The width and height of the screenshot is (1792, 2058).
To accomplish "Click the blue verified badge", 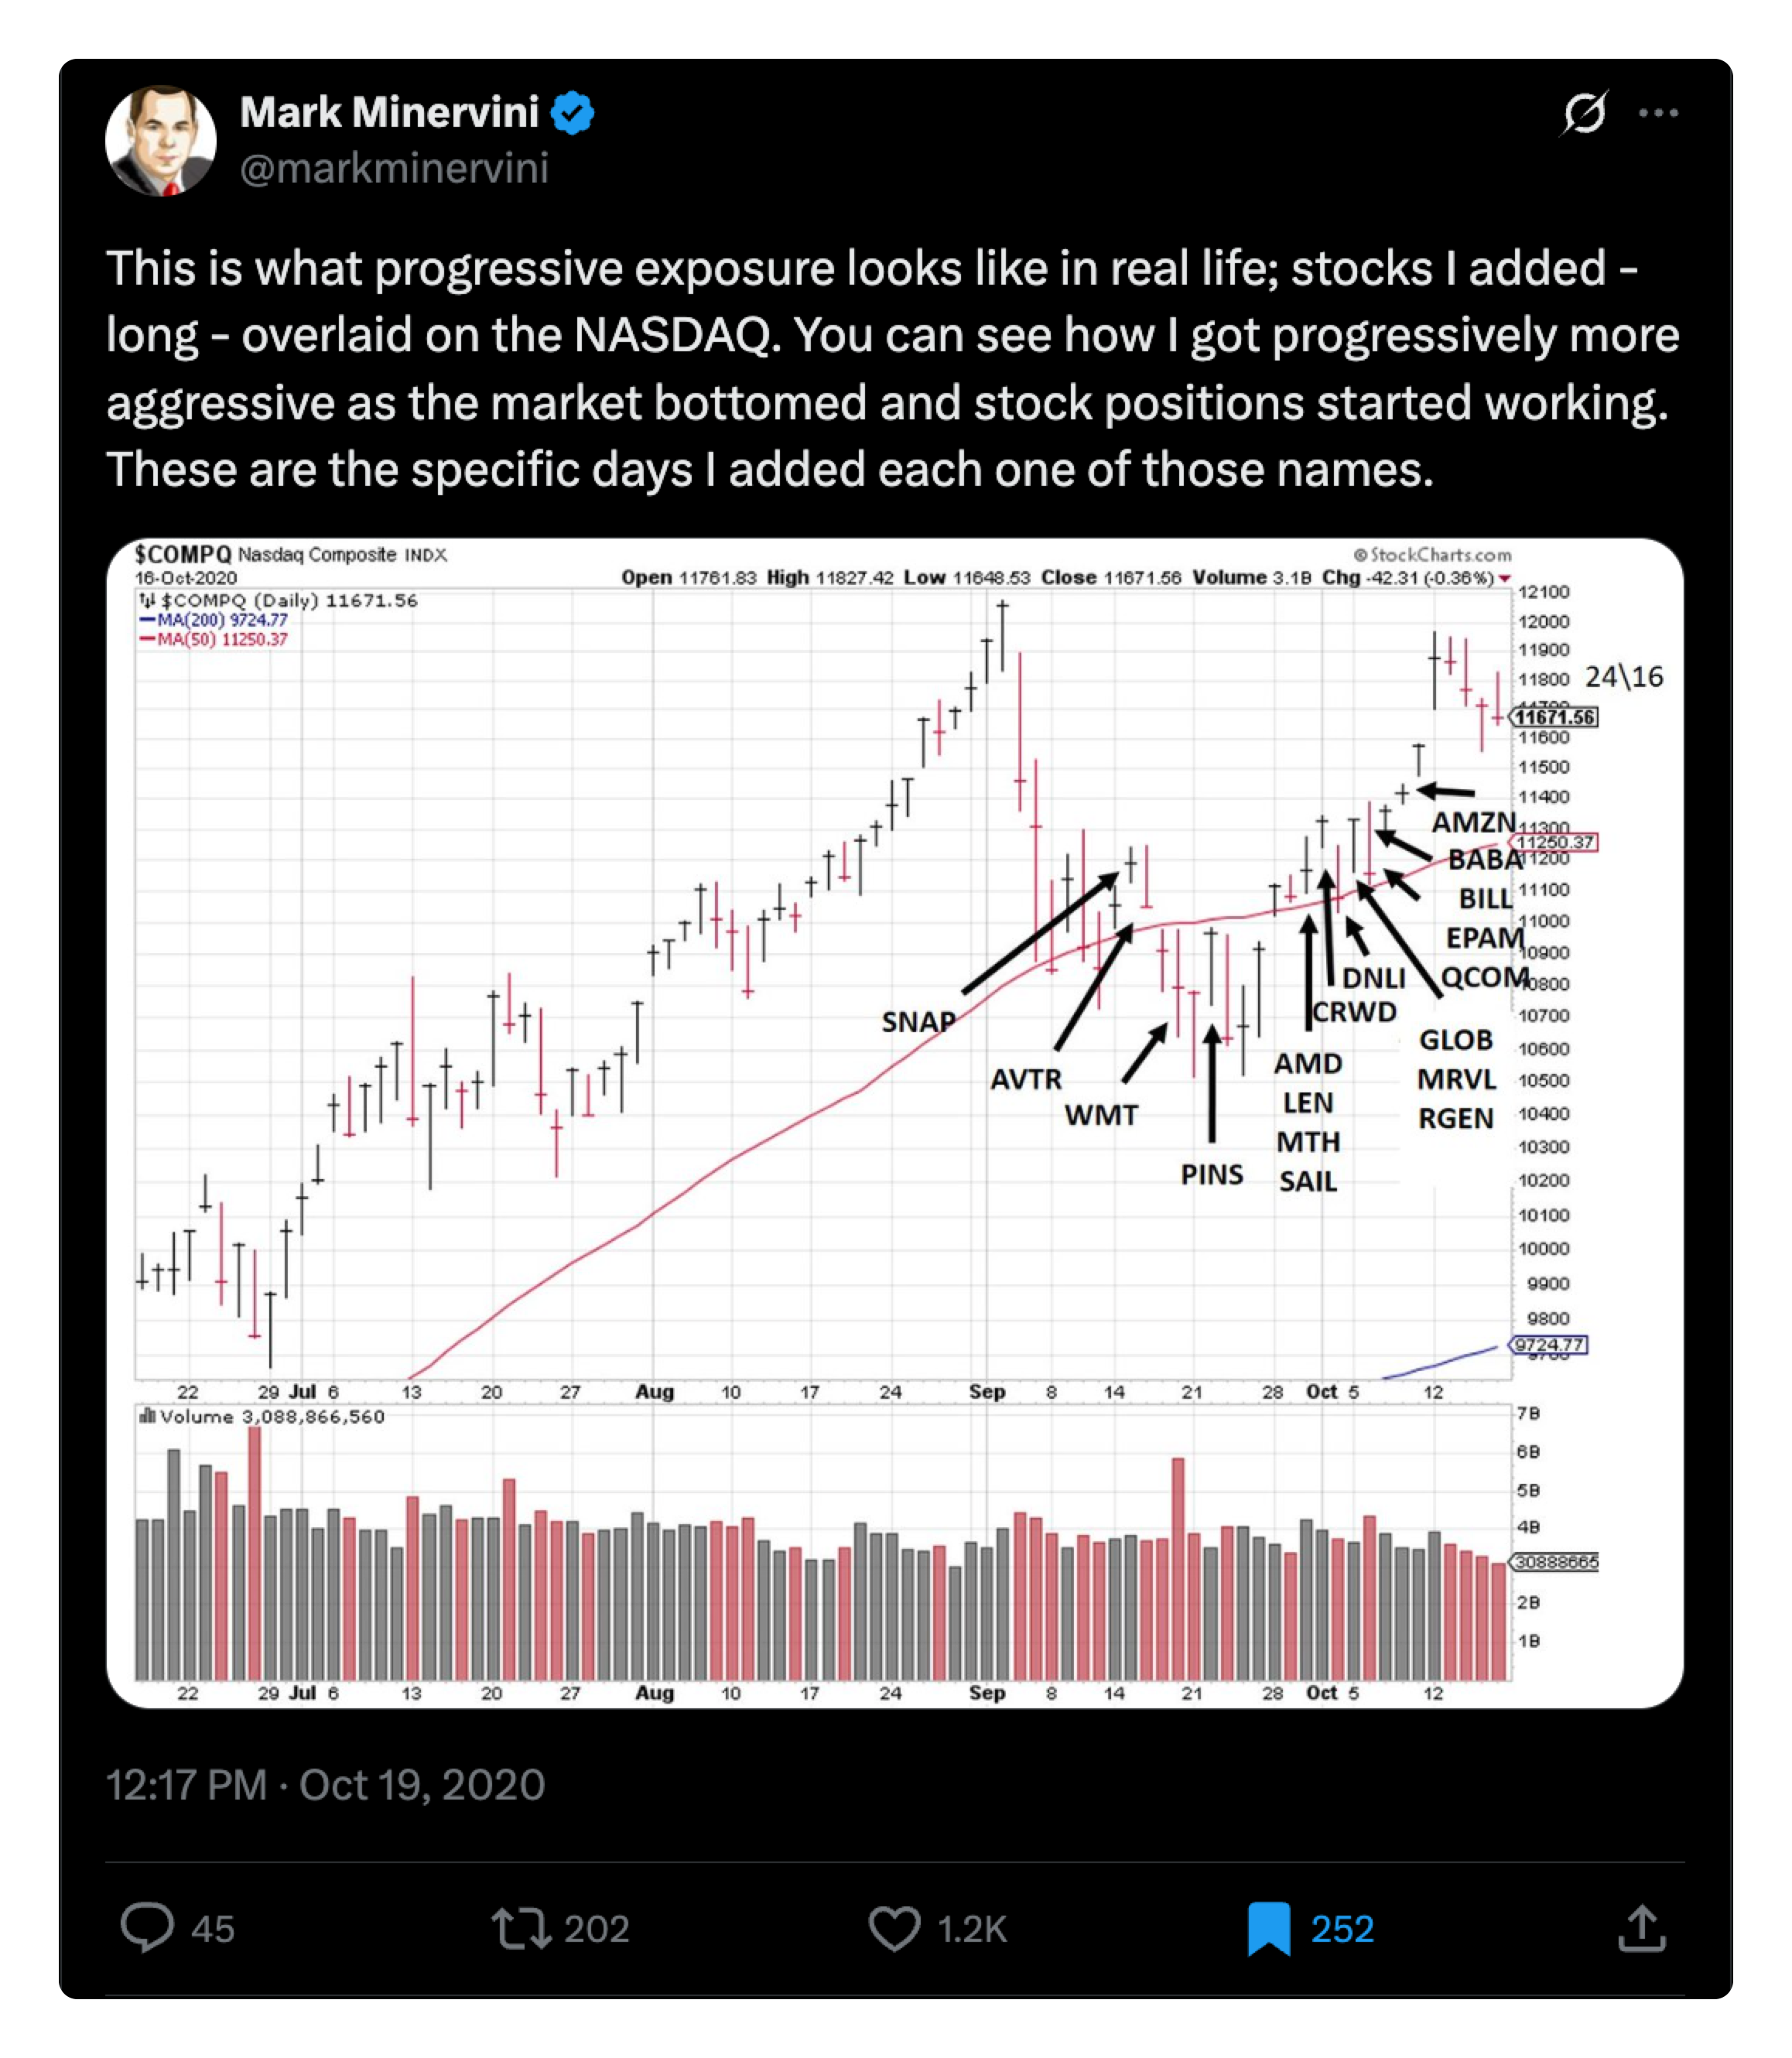I will click(x=573, y=113).
